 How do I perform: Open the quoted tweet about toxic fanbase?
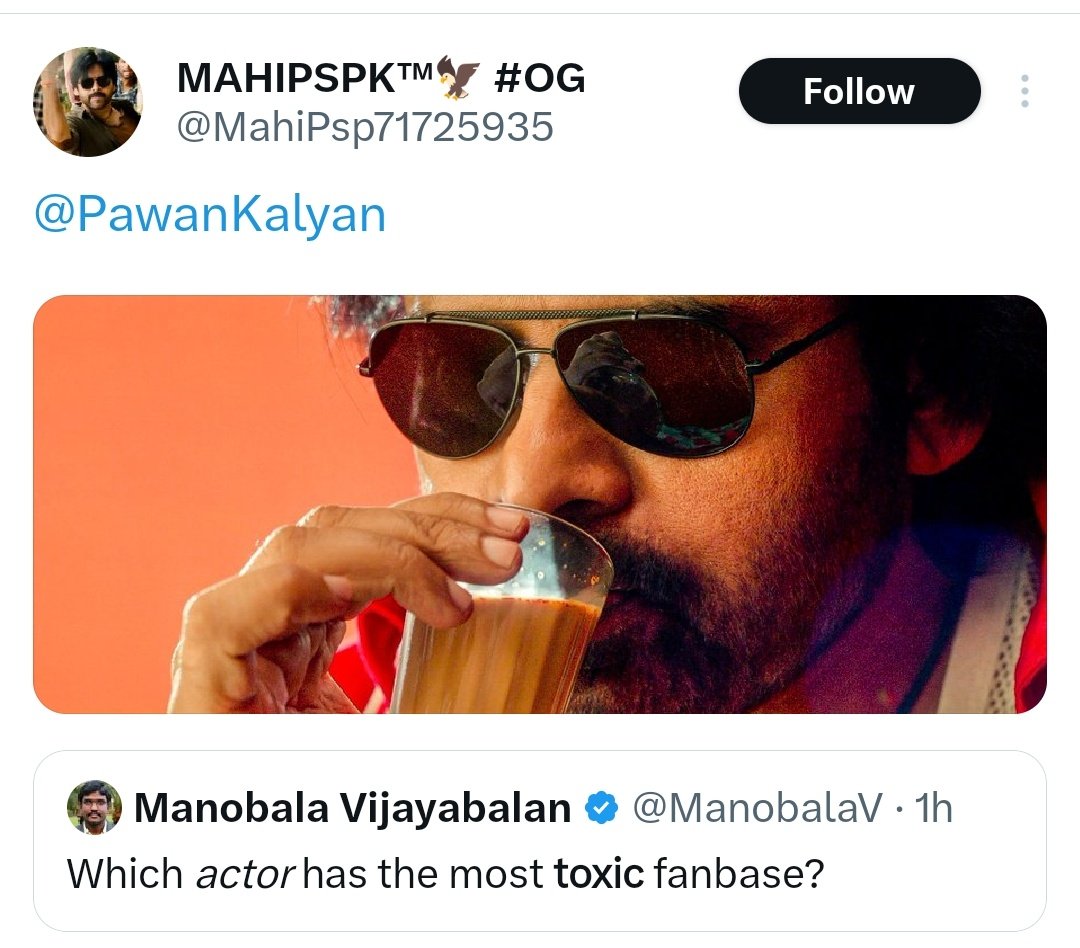[540, 841]
